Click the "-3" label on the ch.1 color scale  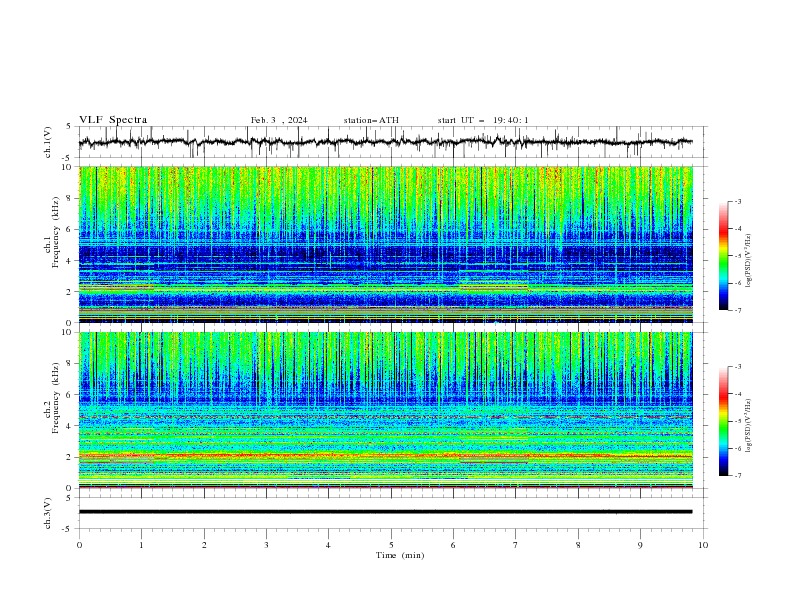coord(738,201)
